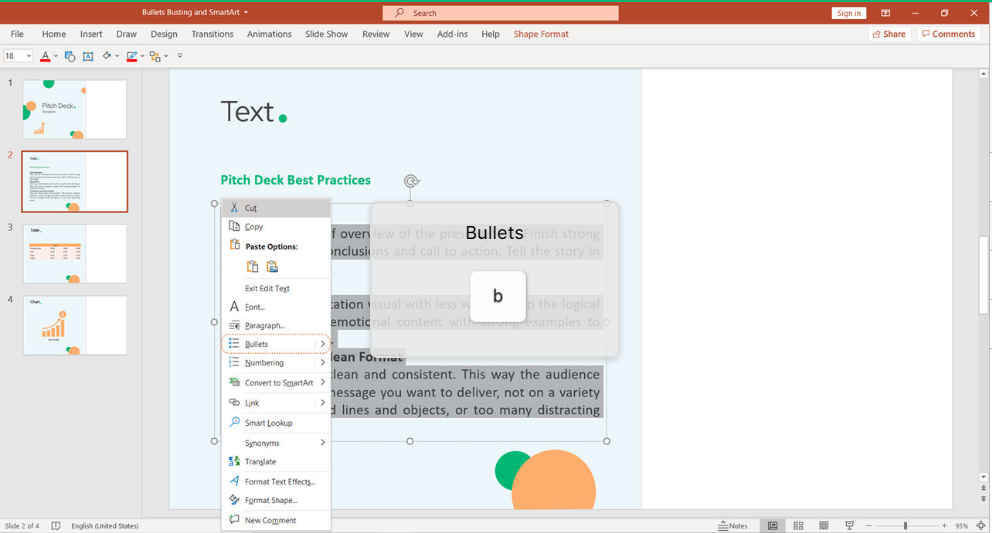Click the Sign in button
The height and width of the screenshot is (533, 992).
pyautogui.click(x=848, y=13)
